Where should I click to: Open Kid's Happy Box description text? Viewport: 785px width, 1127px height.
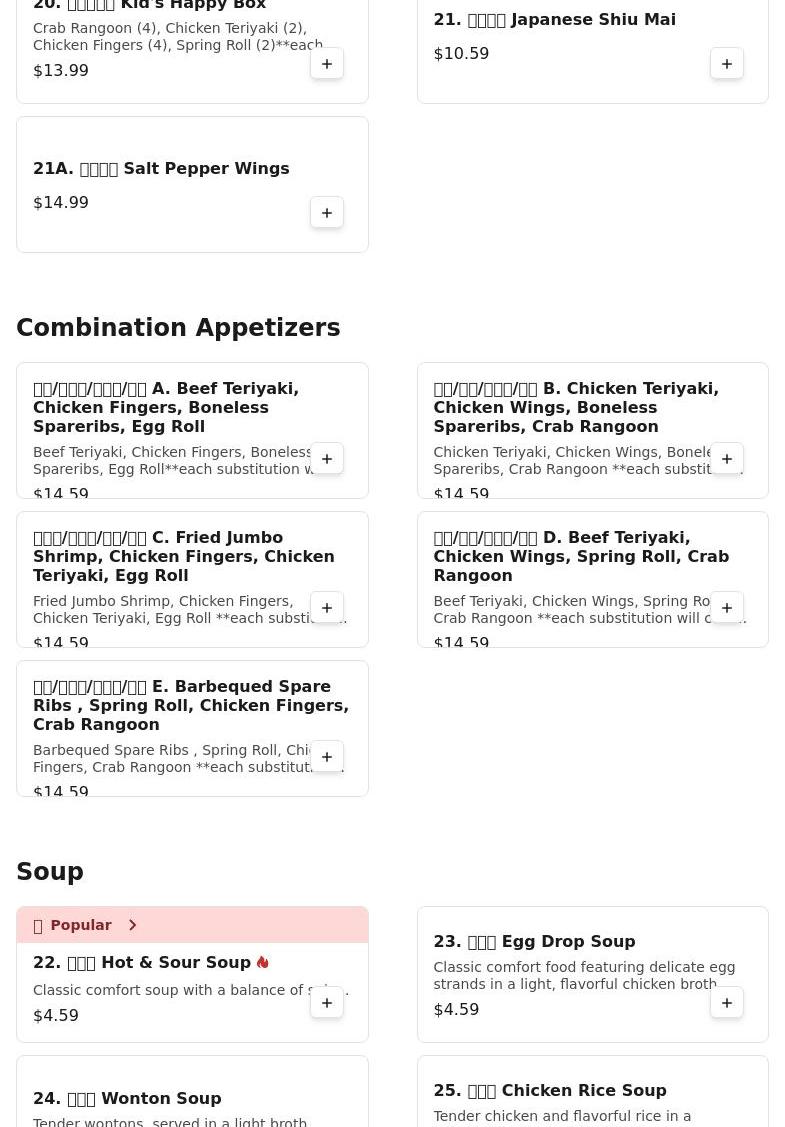(178, 36)
